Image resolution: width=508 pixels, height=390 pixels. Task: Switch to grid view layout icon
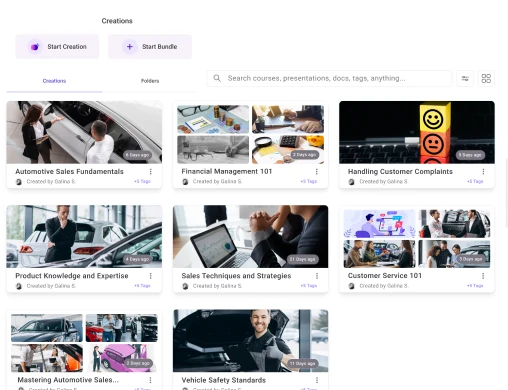click(x=486, y=78)
